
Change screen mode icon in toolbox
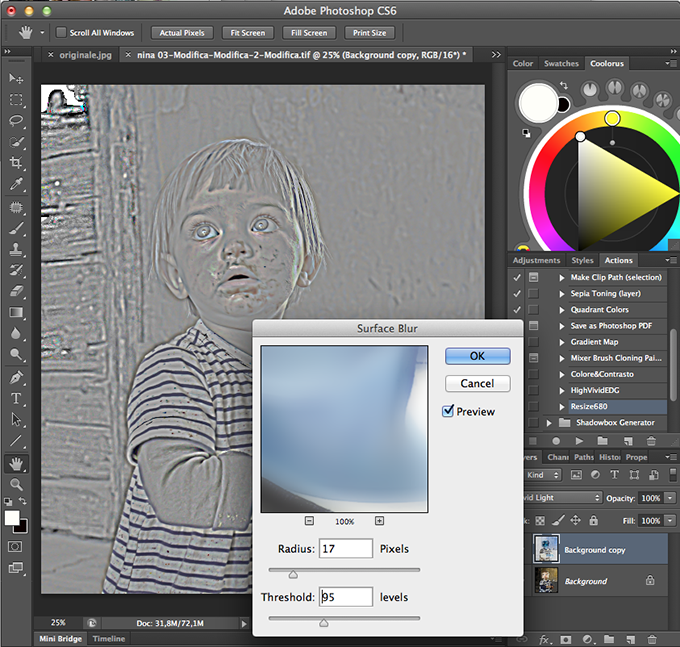[x=16, y=567]
